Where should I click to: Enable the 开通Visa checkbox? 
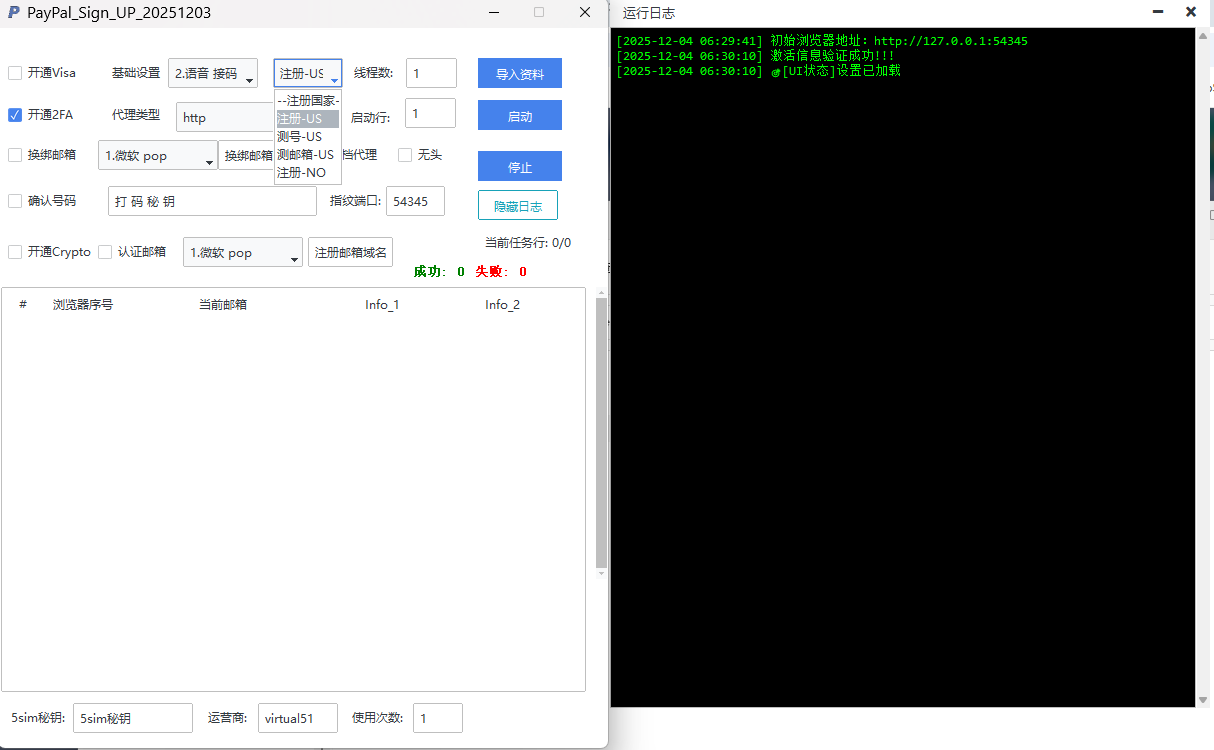coord(15,73)
